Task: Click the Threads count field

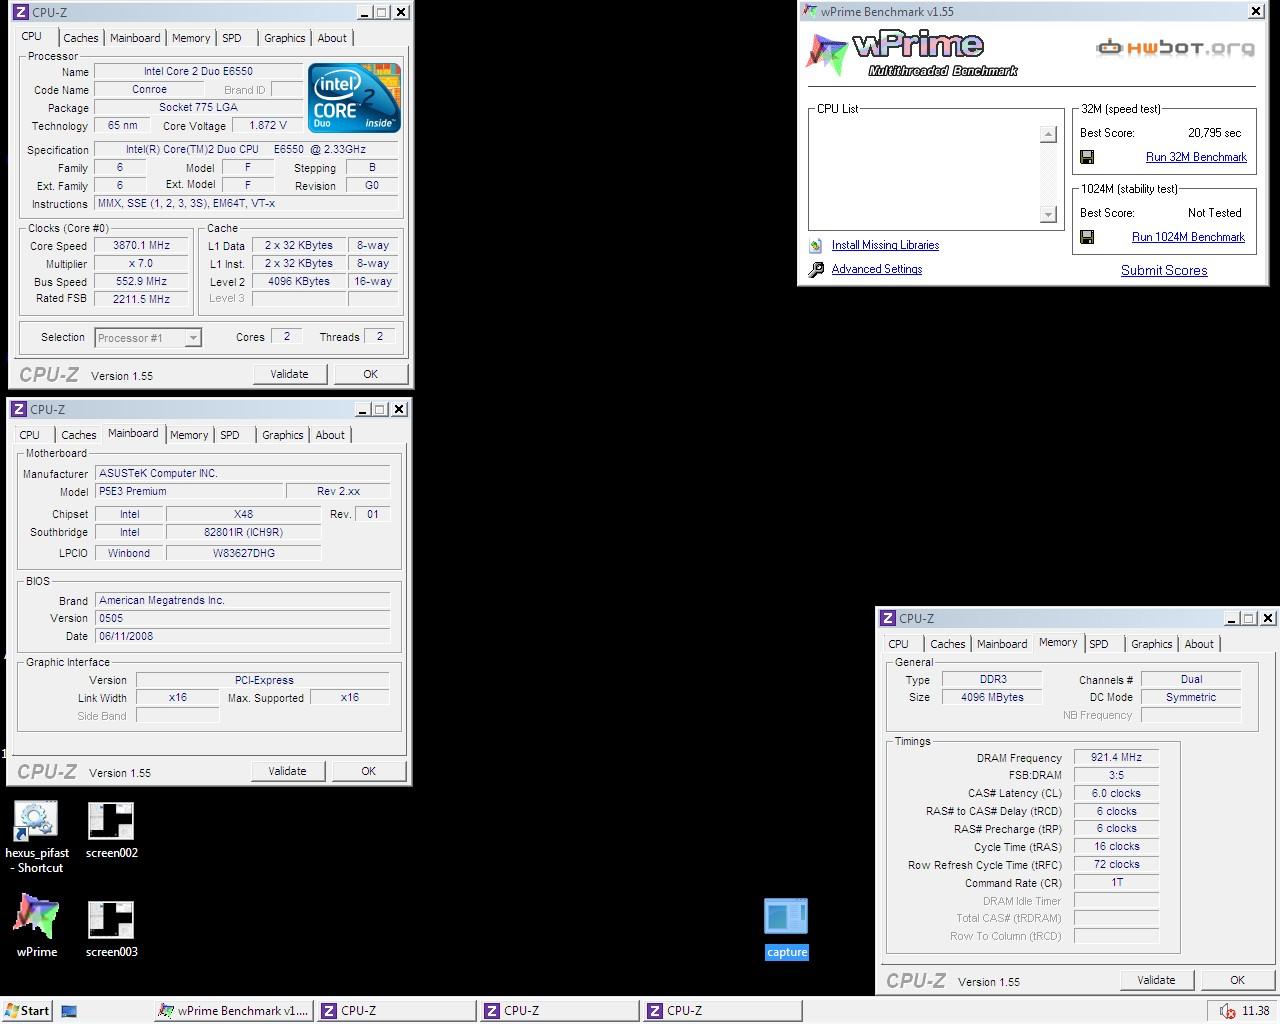Action: tap(380, 337)
